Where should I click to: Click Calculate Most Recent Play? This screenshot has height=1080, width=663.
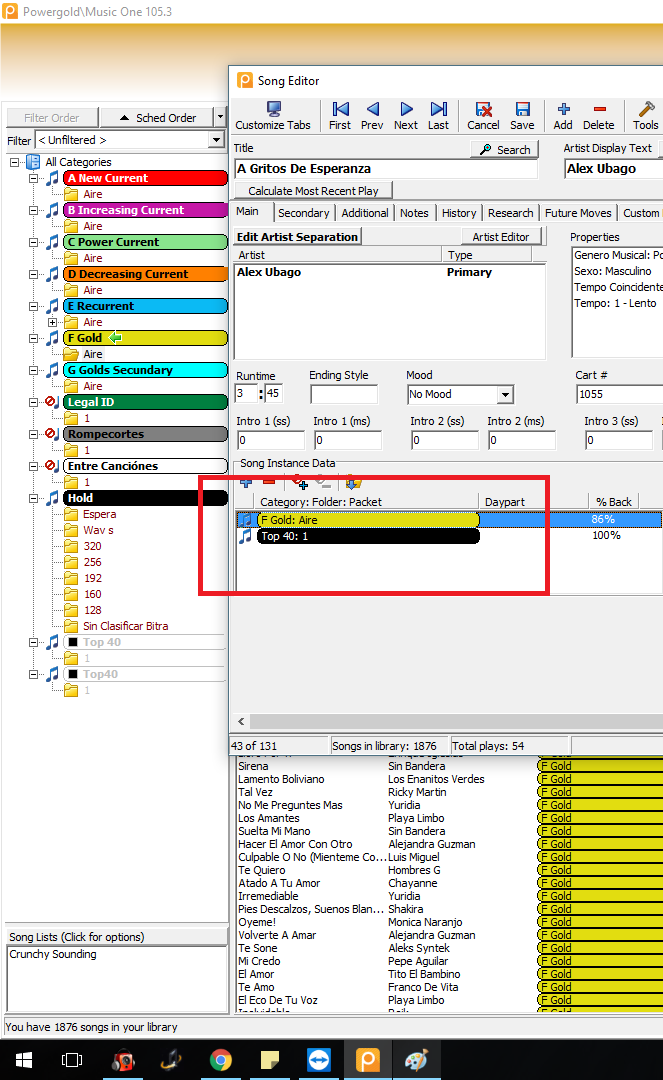tap(313, 191)
